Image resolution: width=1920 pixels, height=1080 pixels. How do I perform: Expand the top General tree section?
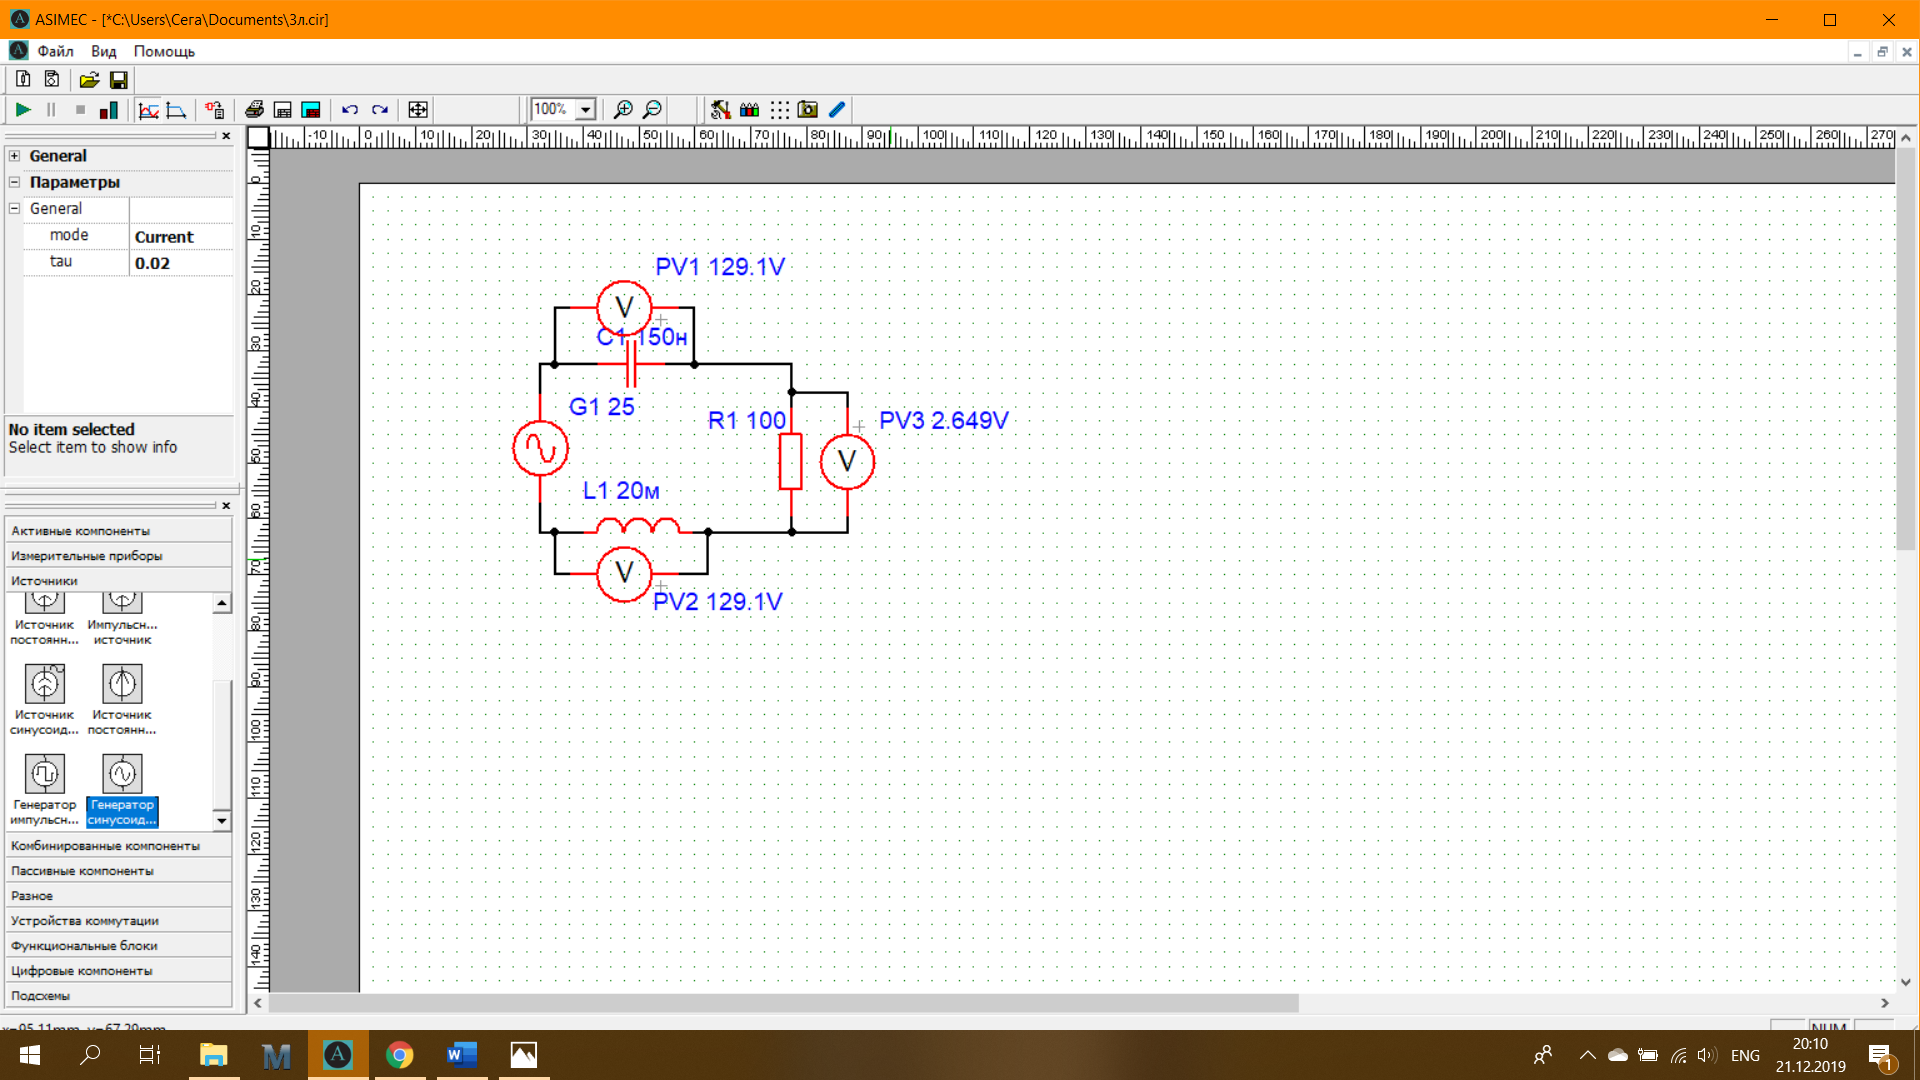click(x=14, y=156)
